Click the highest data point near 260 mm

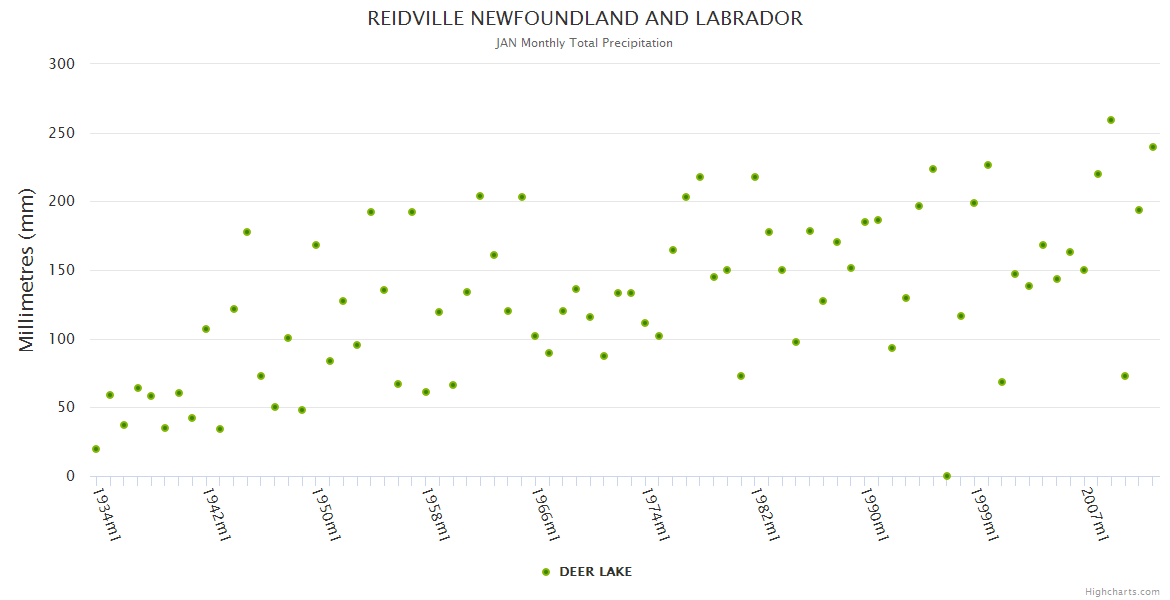(1111, 120)
